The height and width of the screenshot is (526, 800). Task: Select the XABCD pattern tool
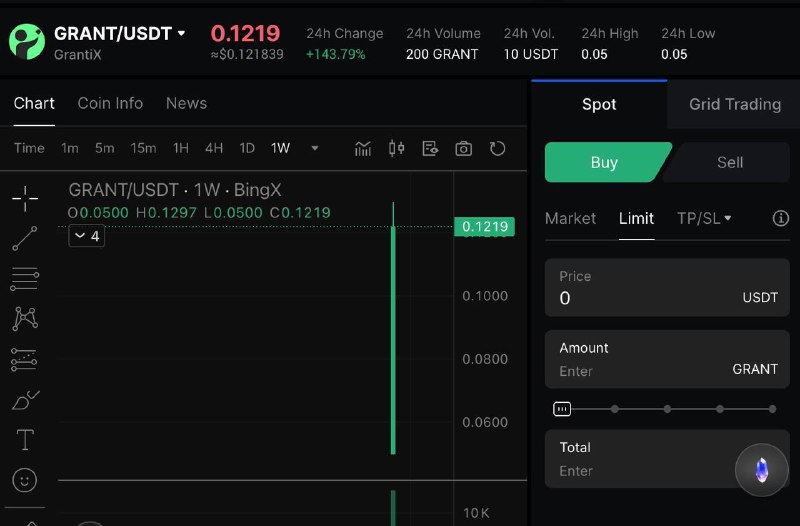25,319
